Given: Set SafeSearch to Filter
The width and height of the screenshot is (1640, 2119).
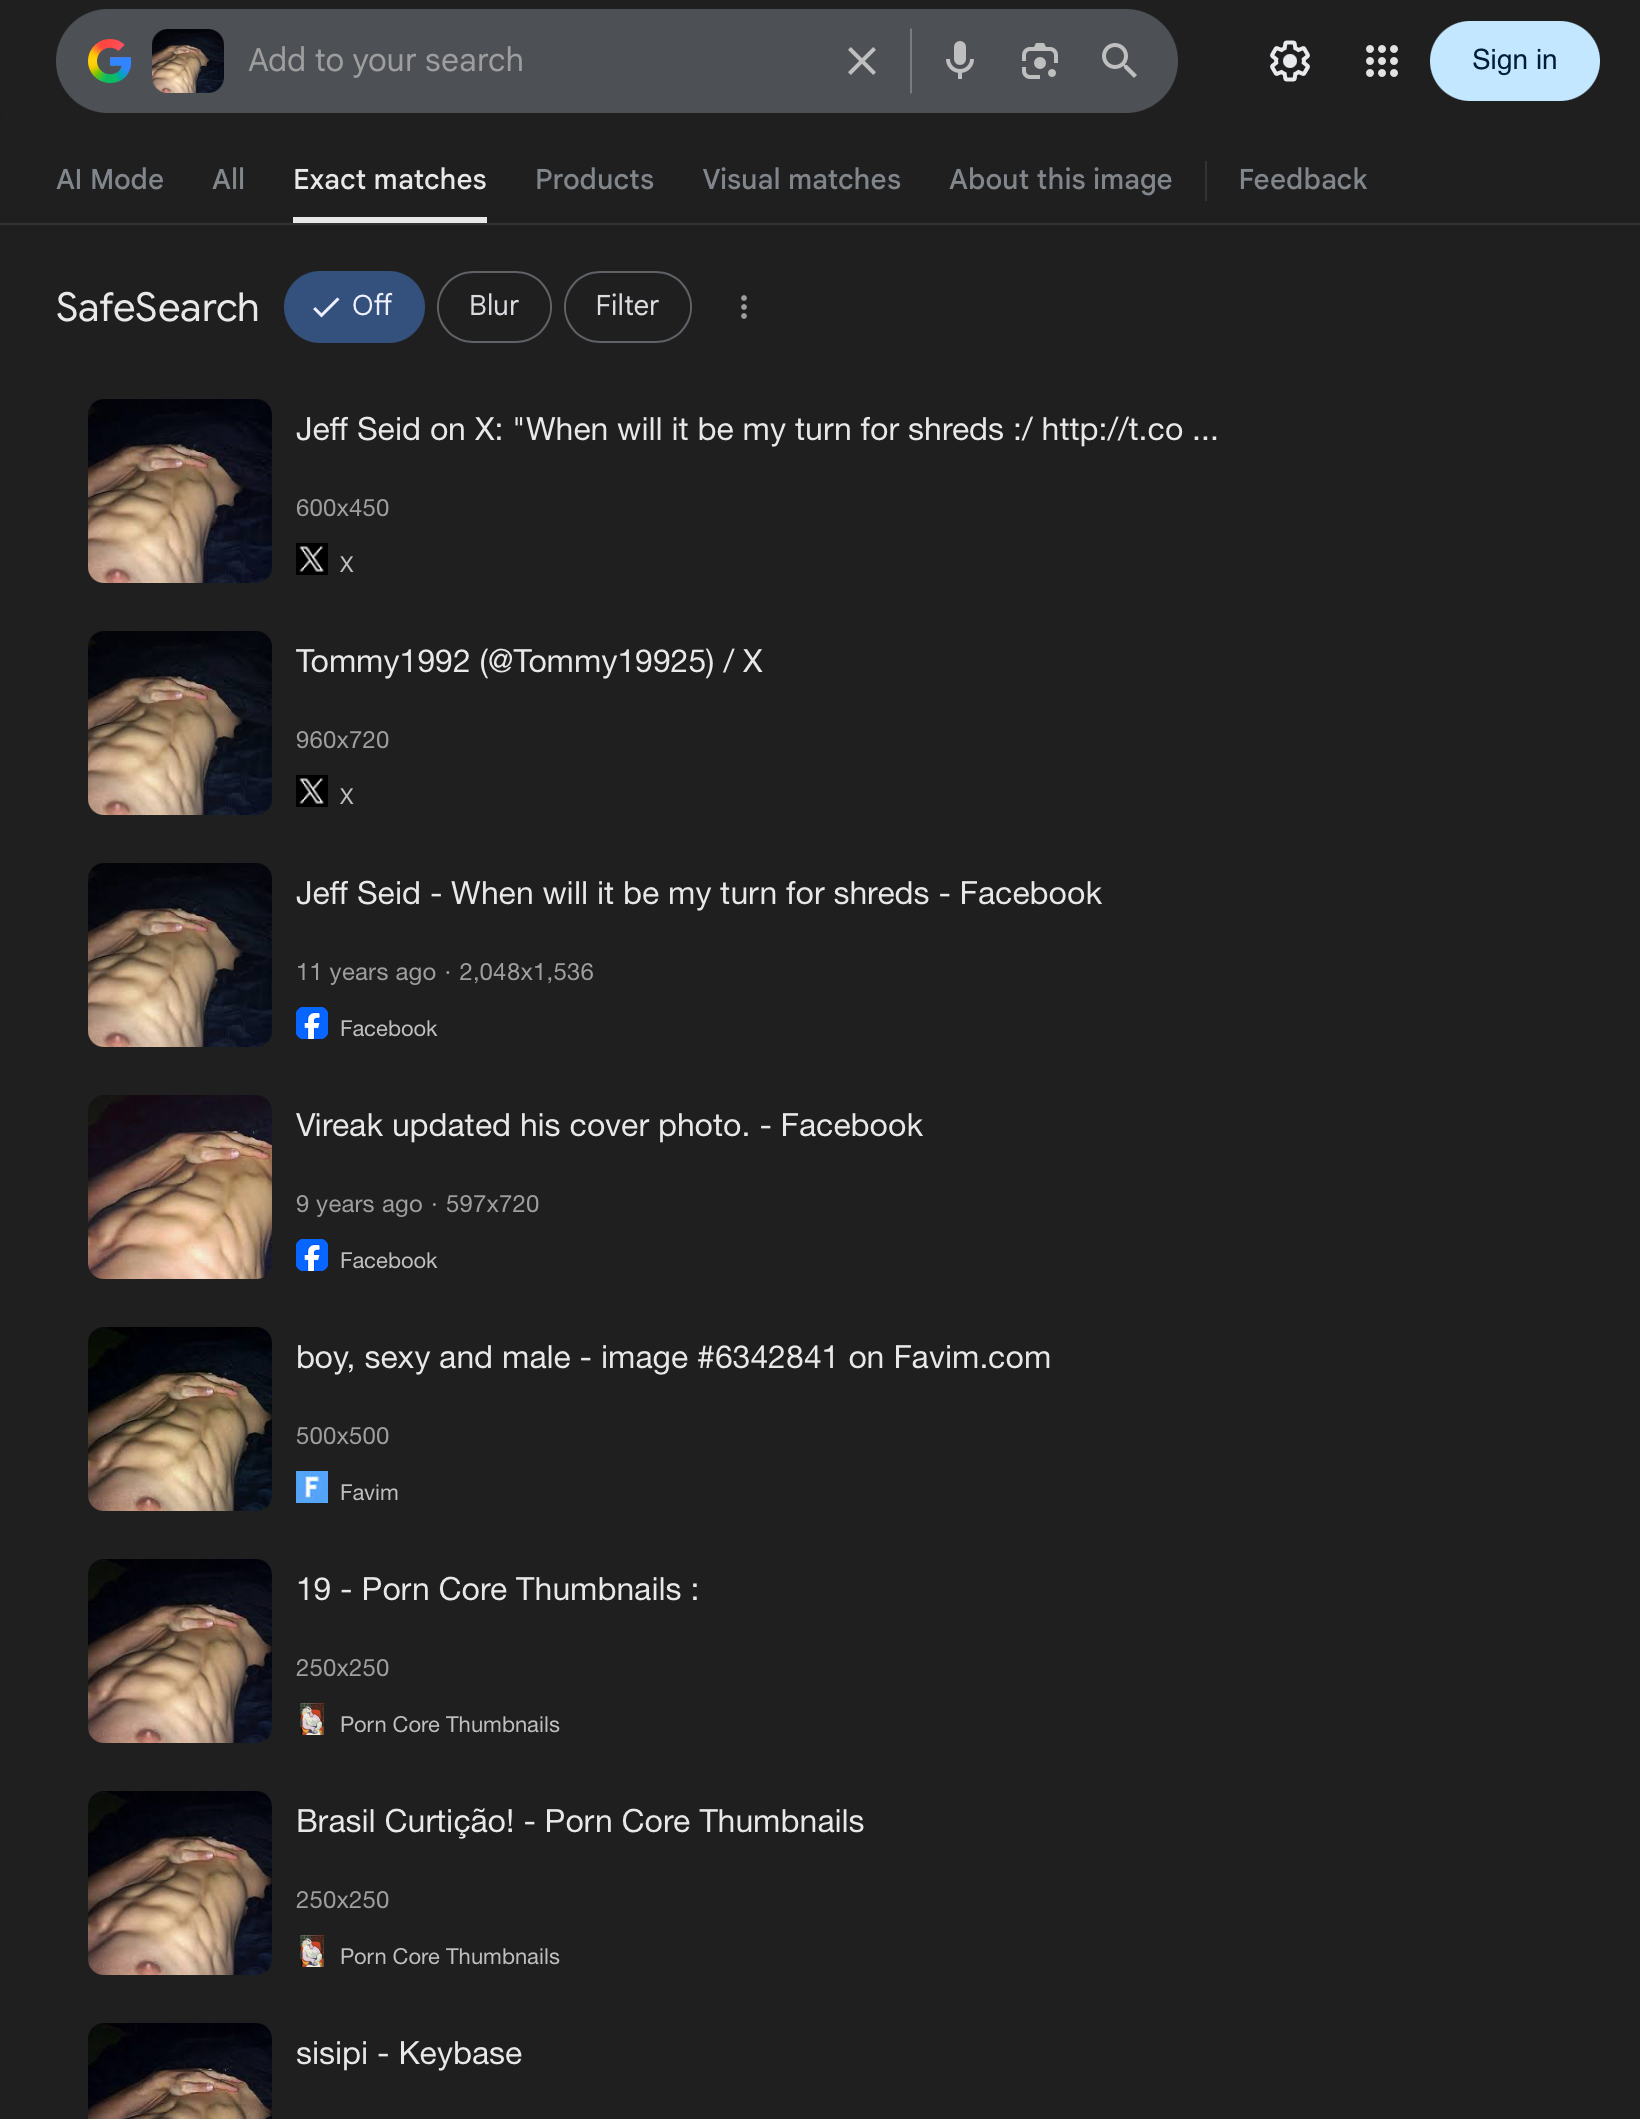Looking at the screenshot, I should [627, 306].
